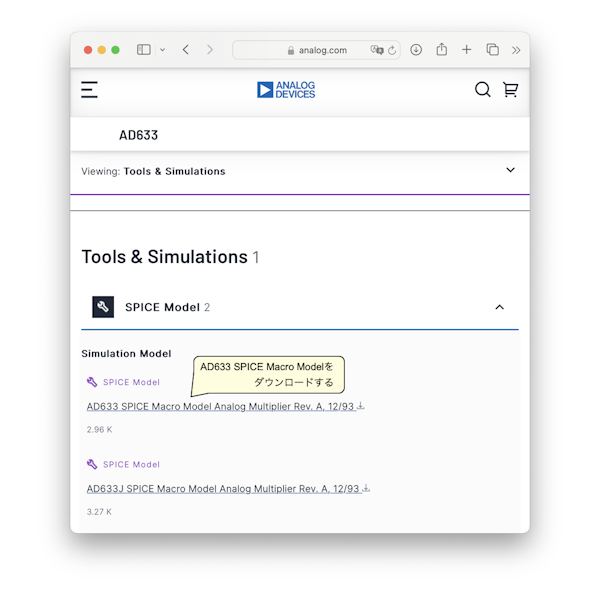Show more toolbar items overflow chevron
The height and width of the screenshot is (590, 600).
pos(516,50)
